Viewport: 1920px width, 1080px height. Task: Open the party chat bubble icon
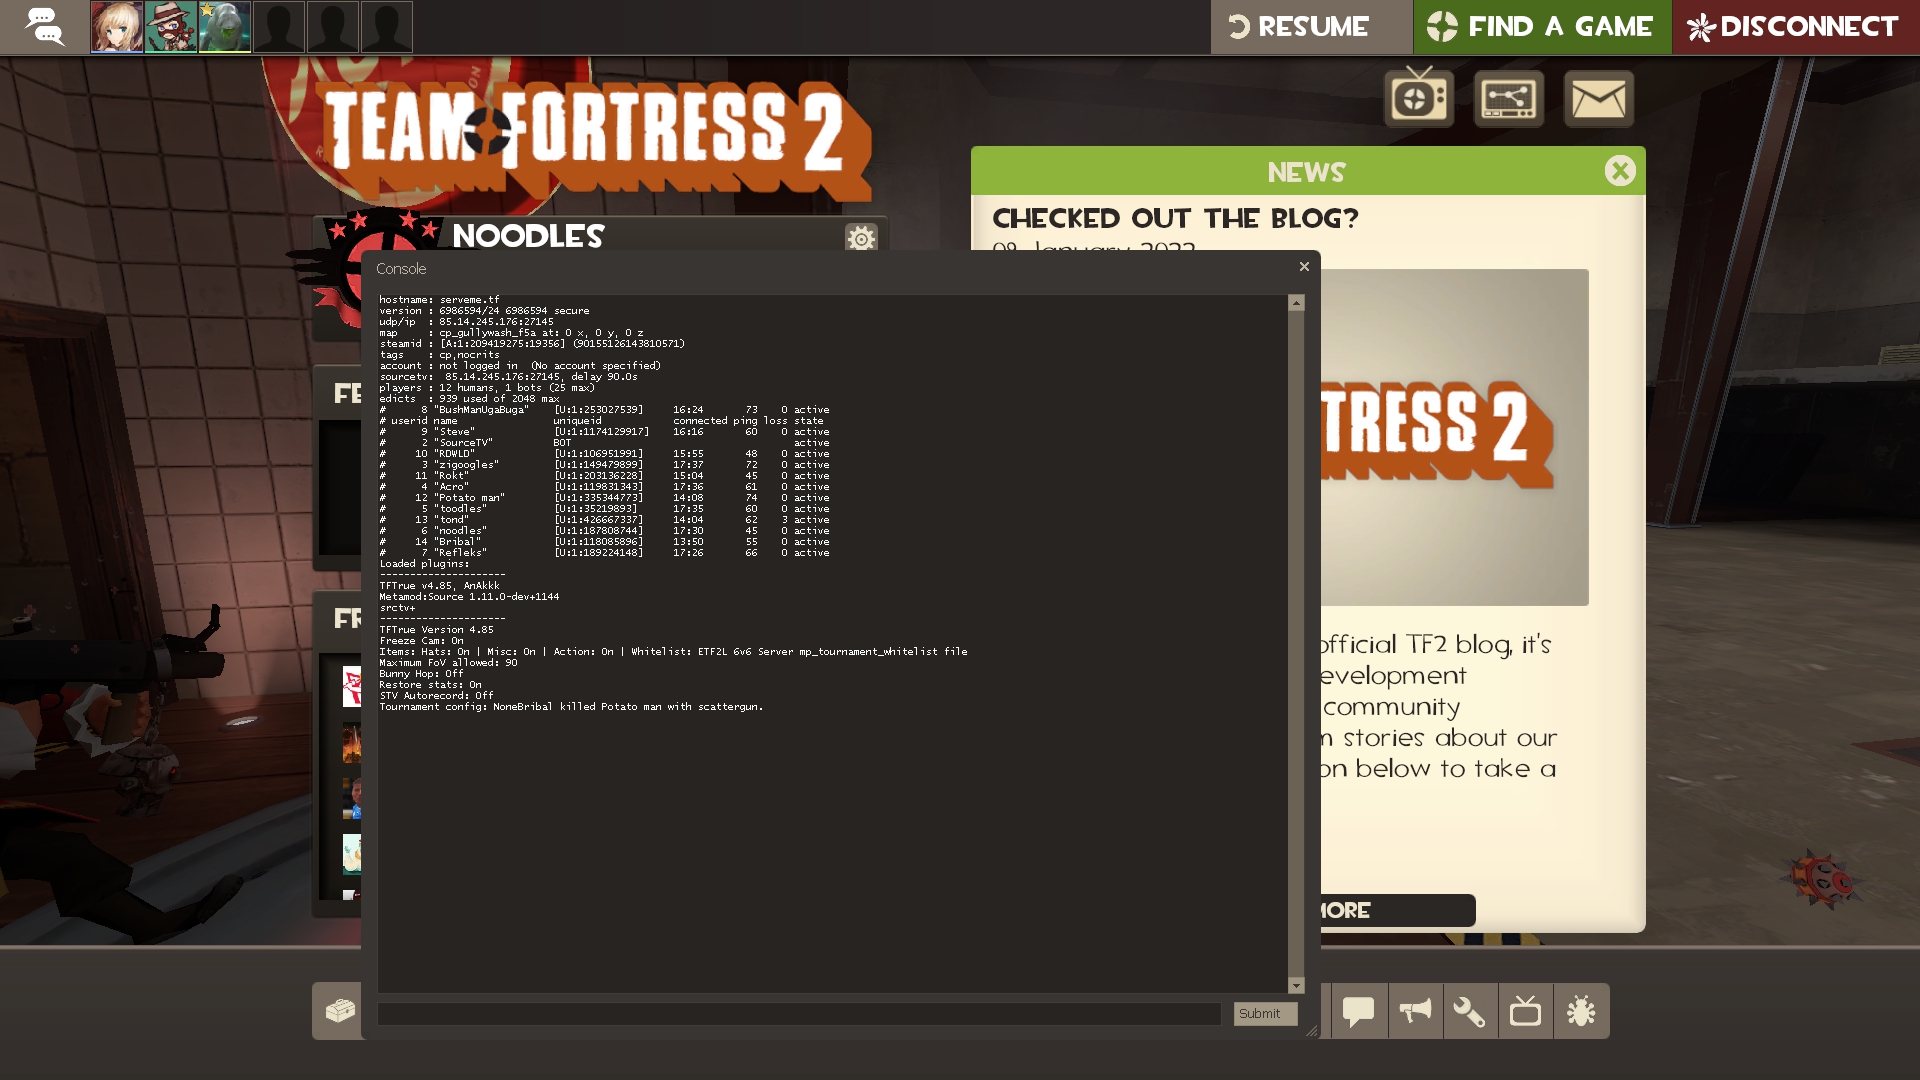click(45, 27)
